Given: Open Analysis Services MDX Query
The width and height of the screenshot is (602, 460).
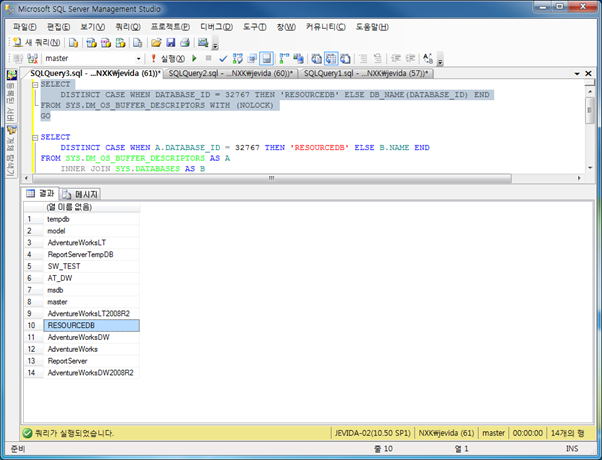Looking at the screenshot, I should click(91, 43).
